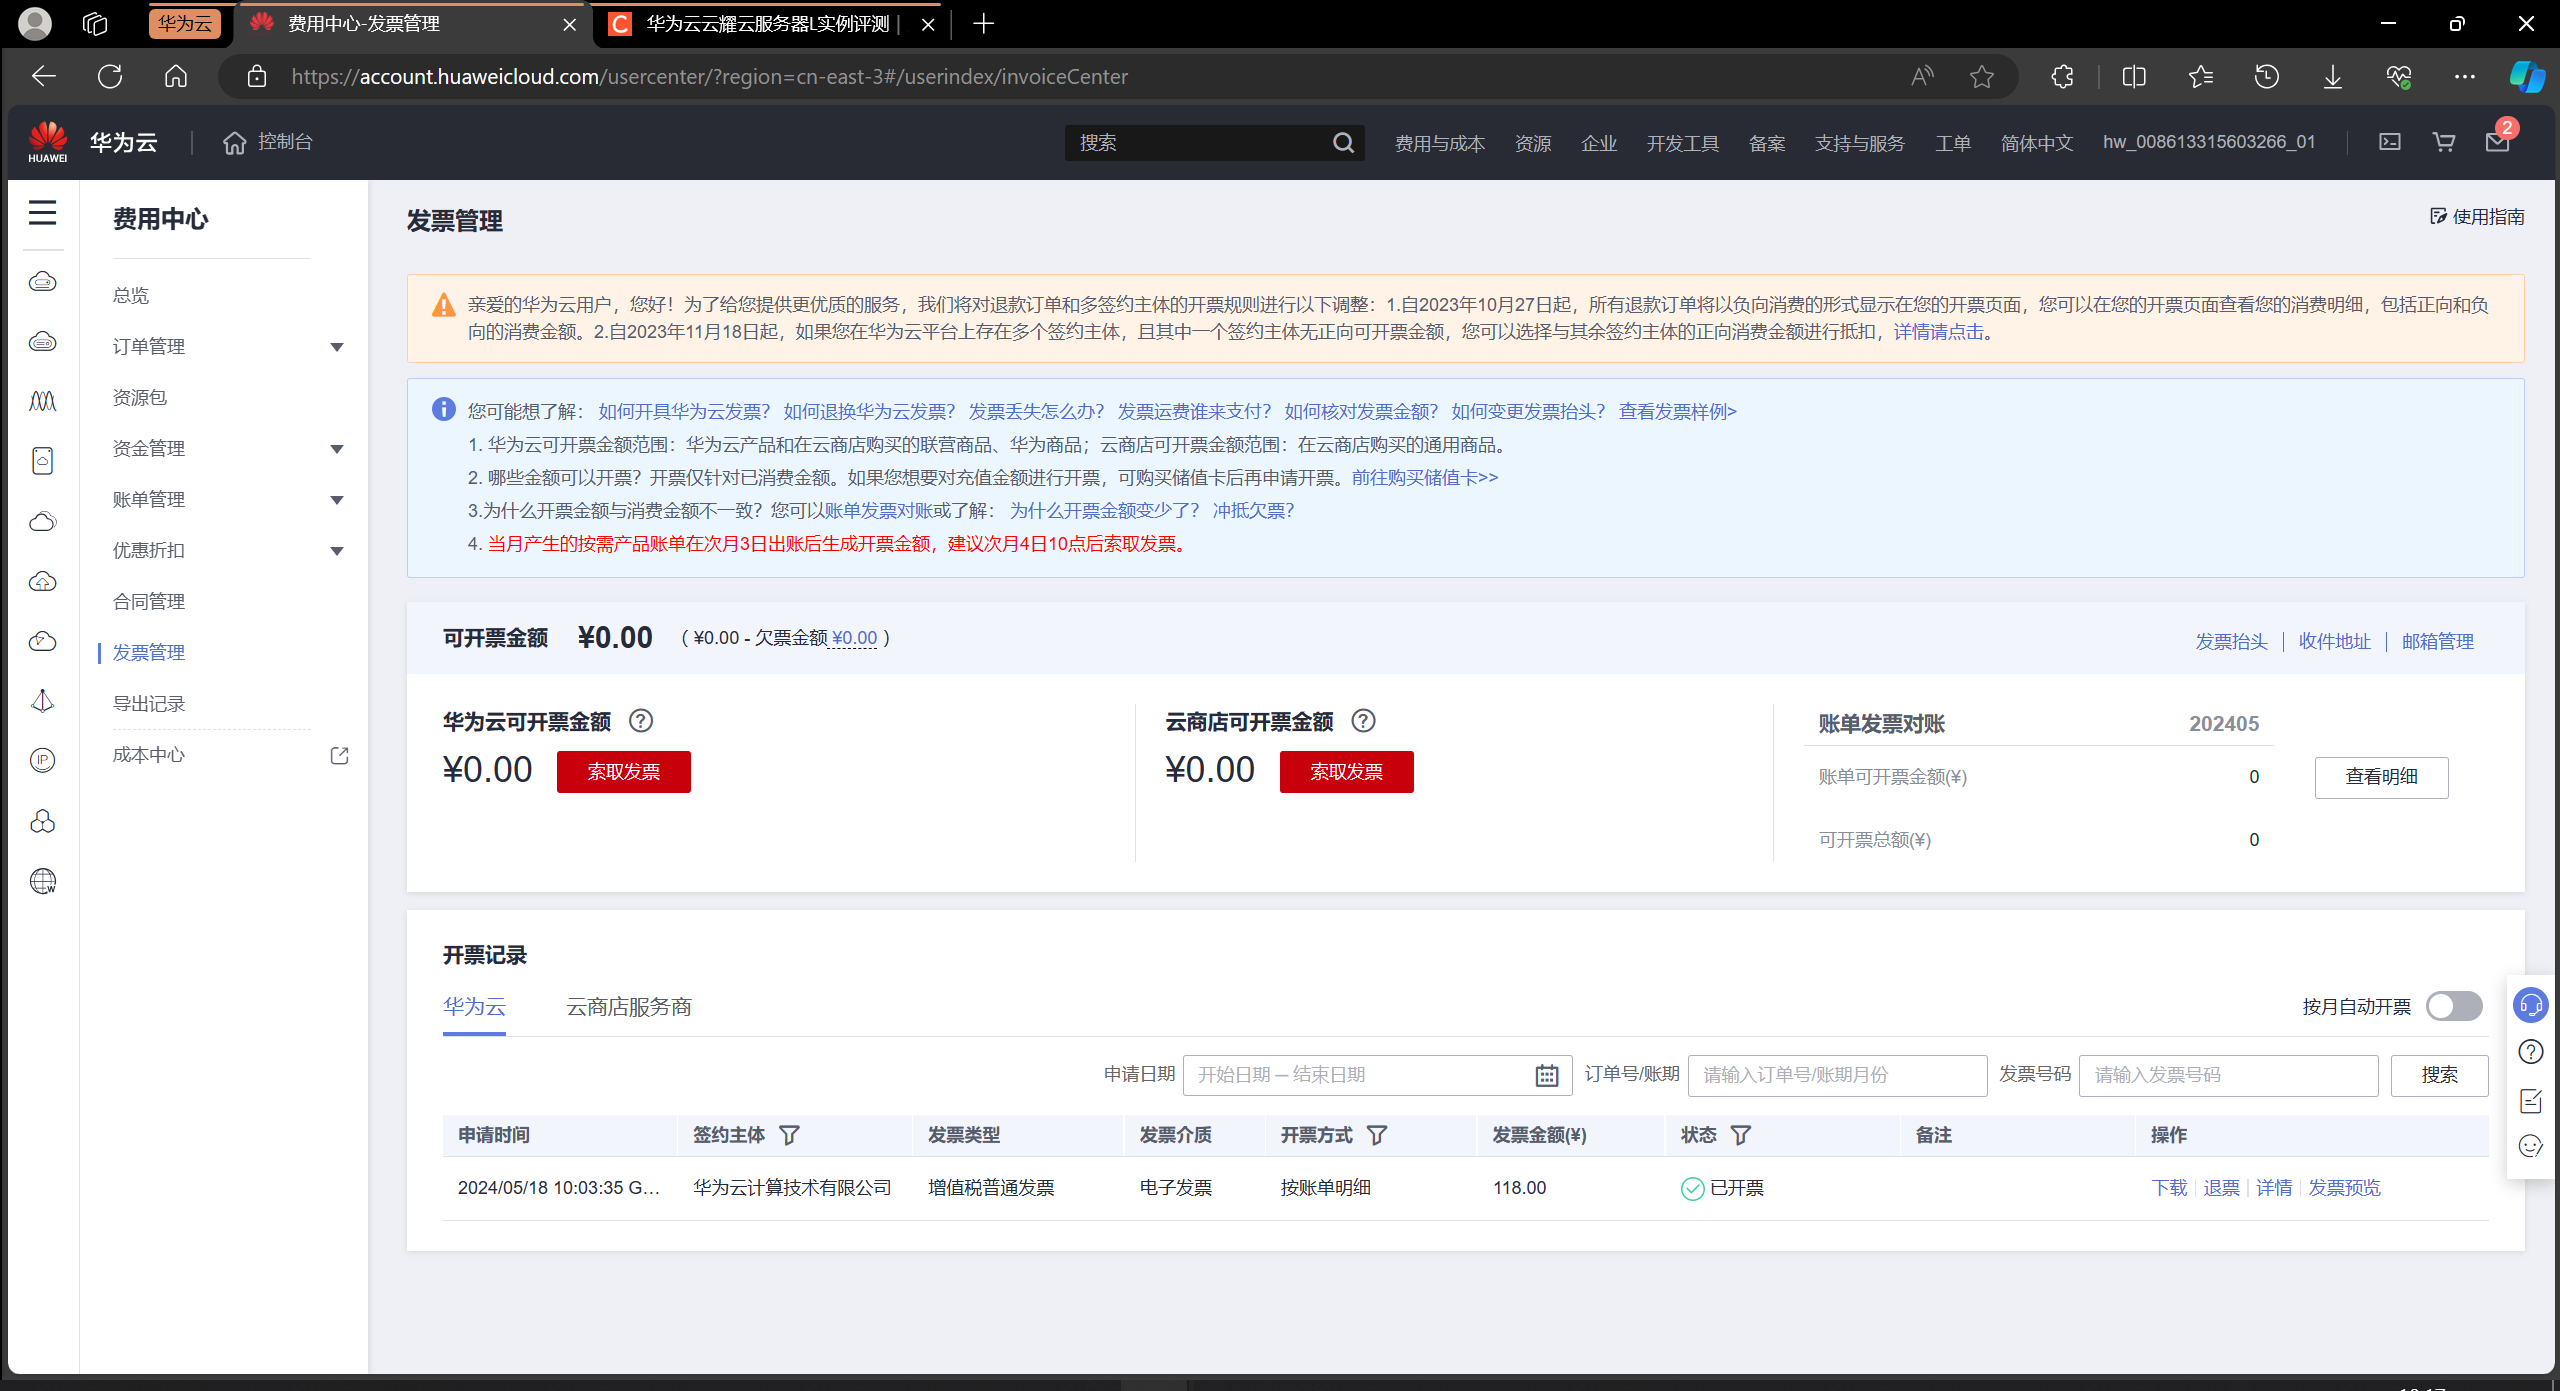Open 邮箱管理 link
The width and height of the screenshot is (2560, 1391).
pos(2437,641)
